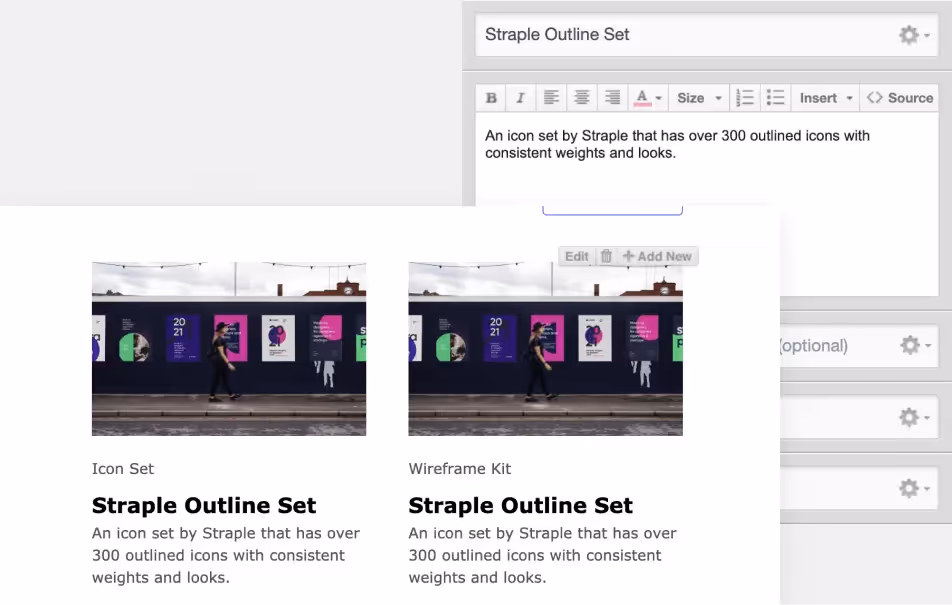The width and height of the screenshot is (952, 605).
Task: Open gear menu for Straple Outline Set field
Action: pos(914,35)
